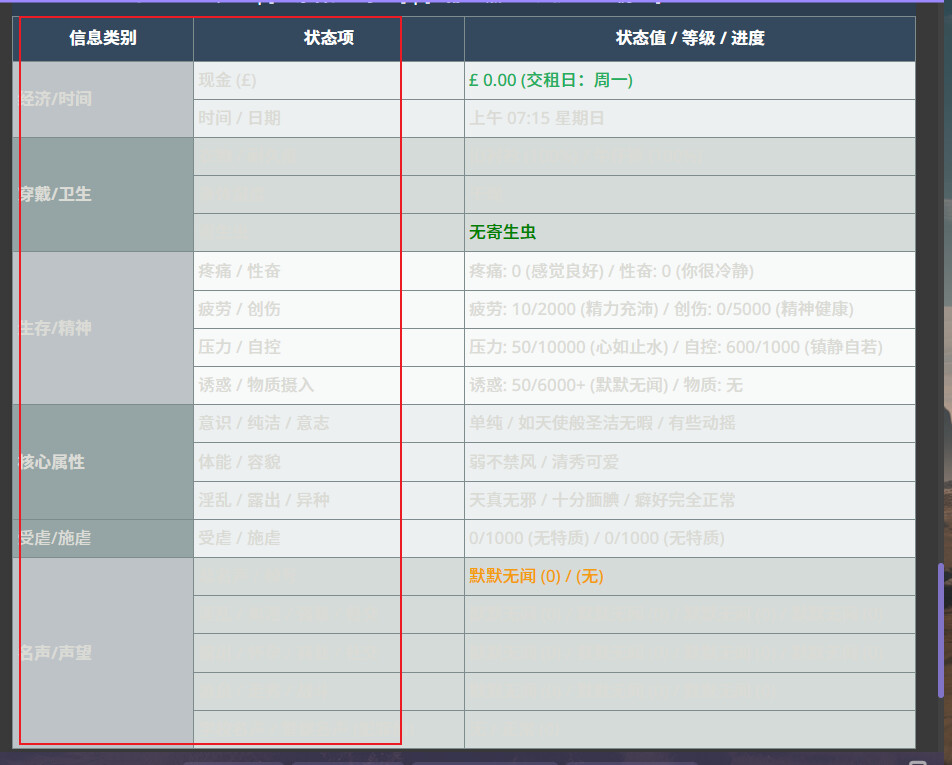Click the orange 默默无闻 (0) / (无) value
The image size is (952, 765).
536,576
